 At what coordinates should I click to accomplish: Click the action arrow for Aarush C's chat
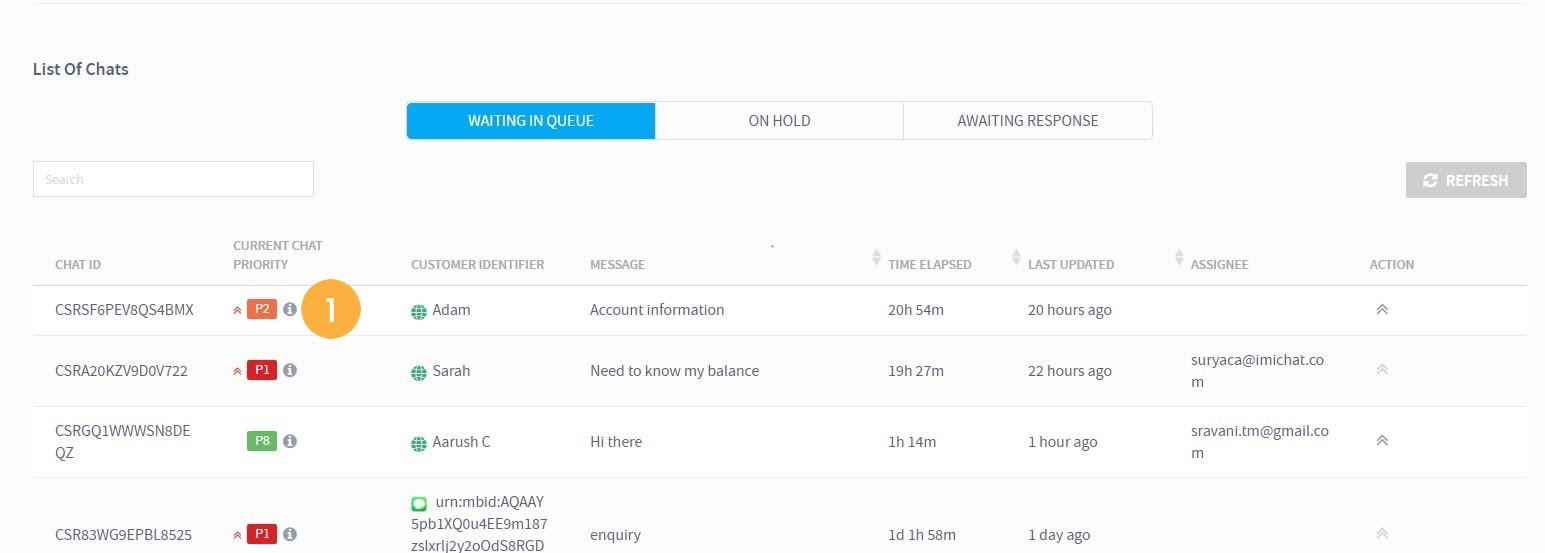(1382, 441)
